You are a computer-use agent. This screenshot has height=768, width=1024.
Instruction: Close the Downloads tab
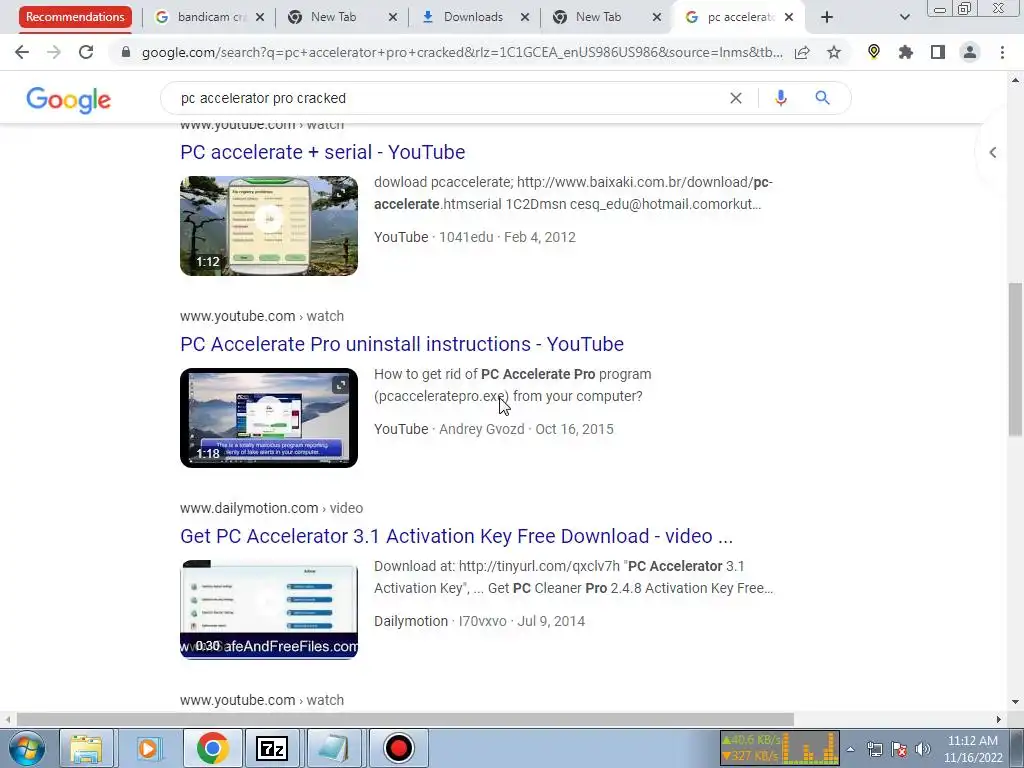[x=525, y=18]
